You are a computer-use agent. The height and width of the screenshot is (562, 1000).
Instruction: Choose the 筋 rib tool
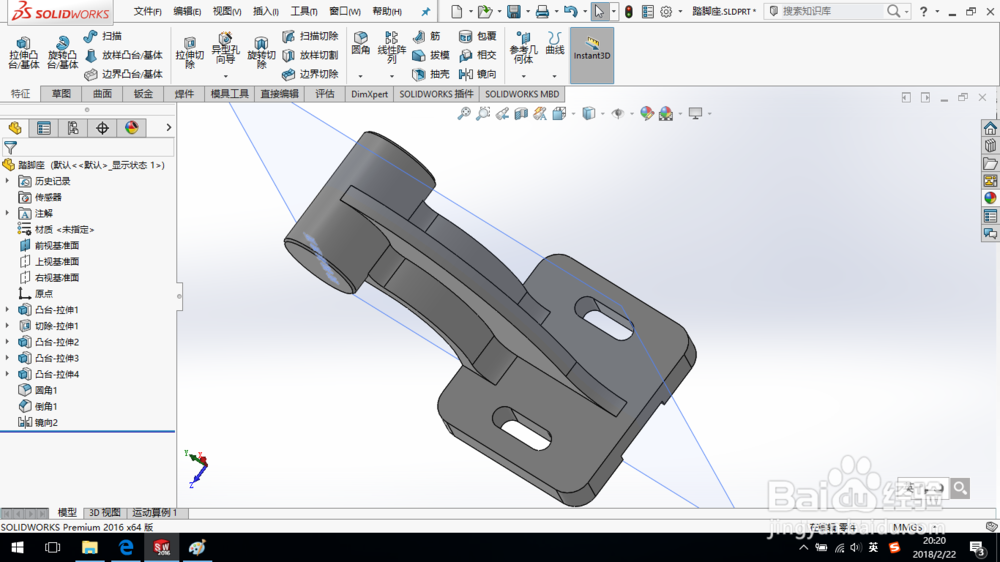coord(427,36)
